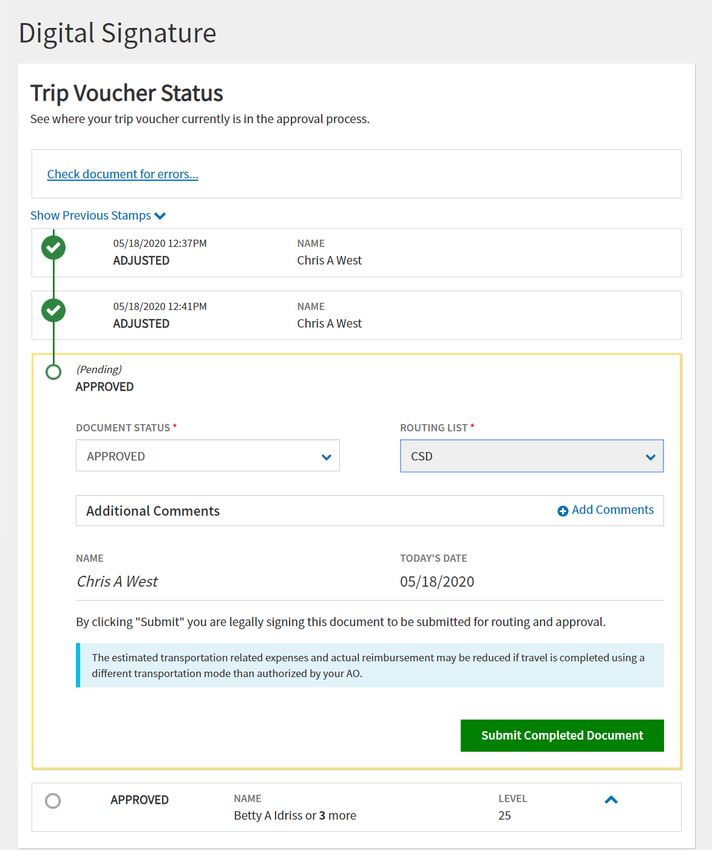Click the pending APPROVED step circle
Image resolution: width=712 pixels, height=850 pixels.
click(53, 372)
